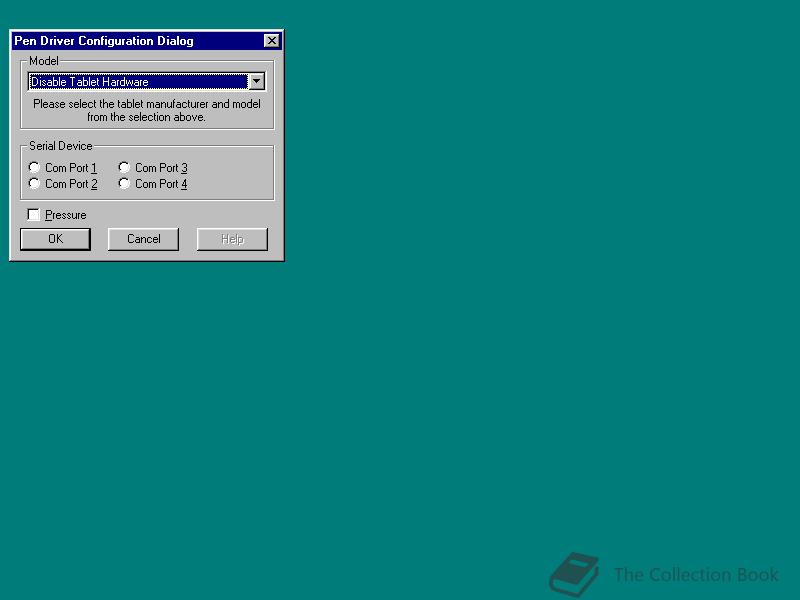
Task: Click the Cancel button
Action: tap(143, 239)
